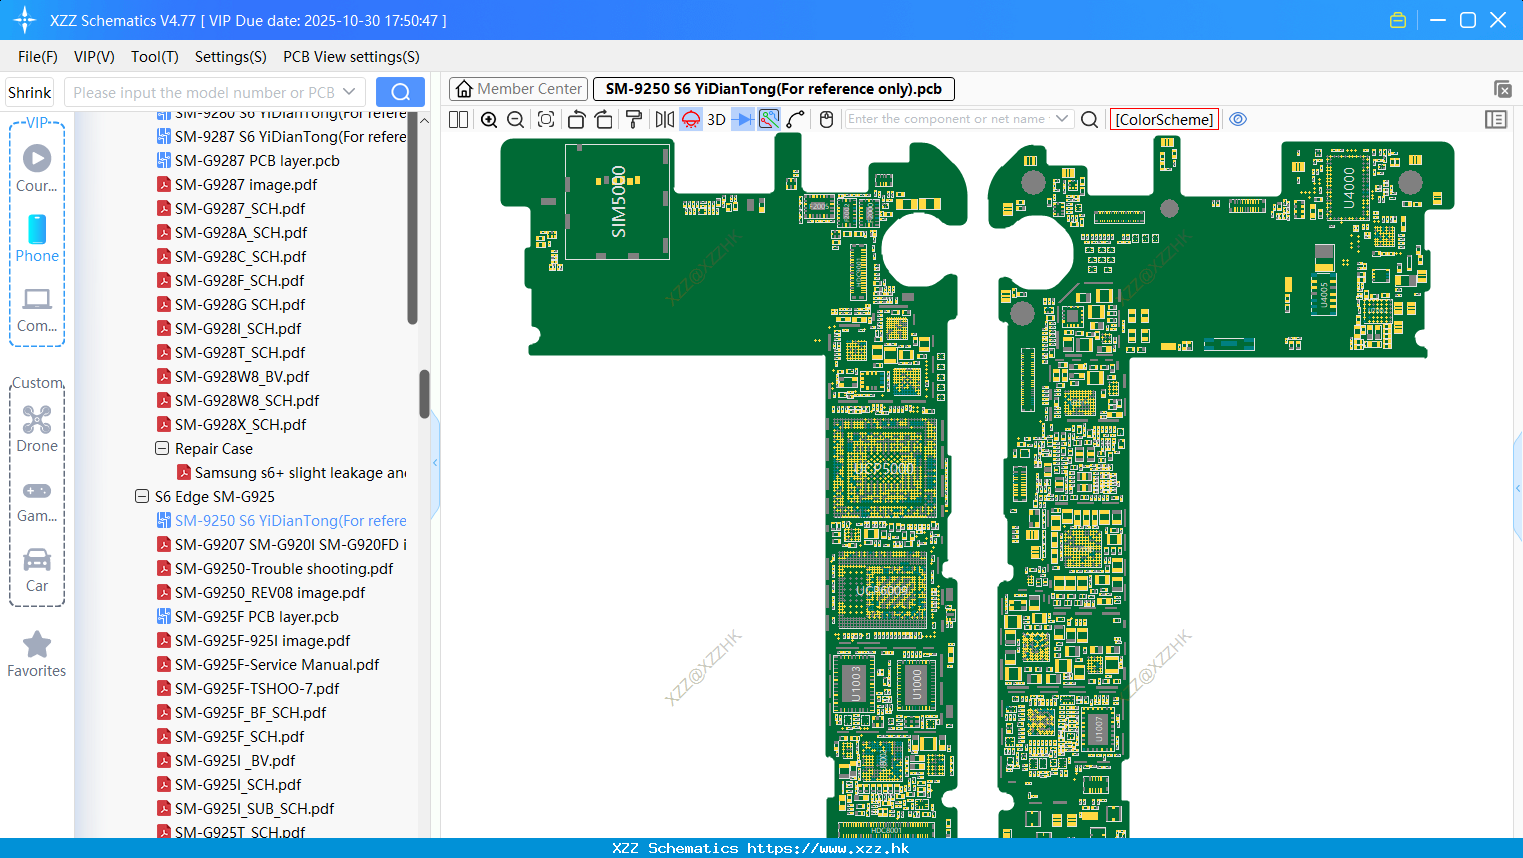
Task: Open Samsung s6+ slight leakage repair case
Action: click(300, 472)
